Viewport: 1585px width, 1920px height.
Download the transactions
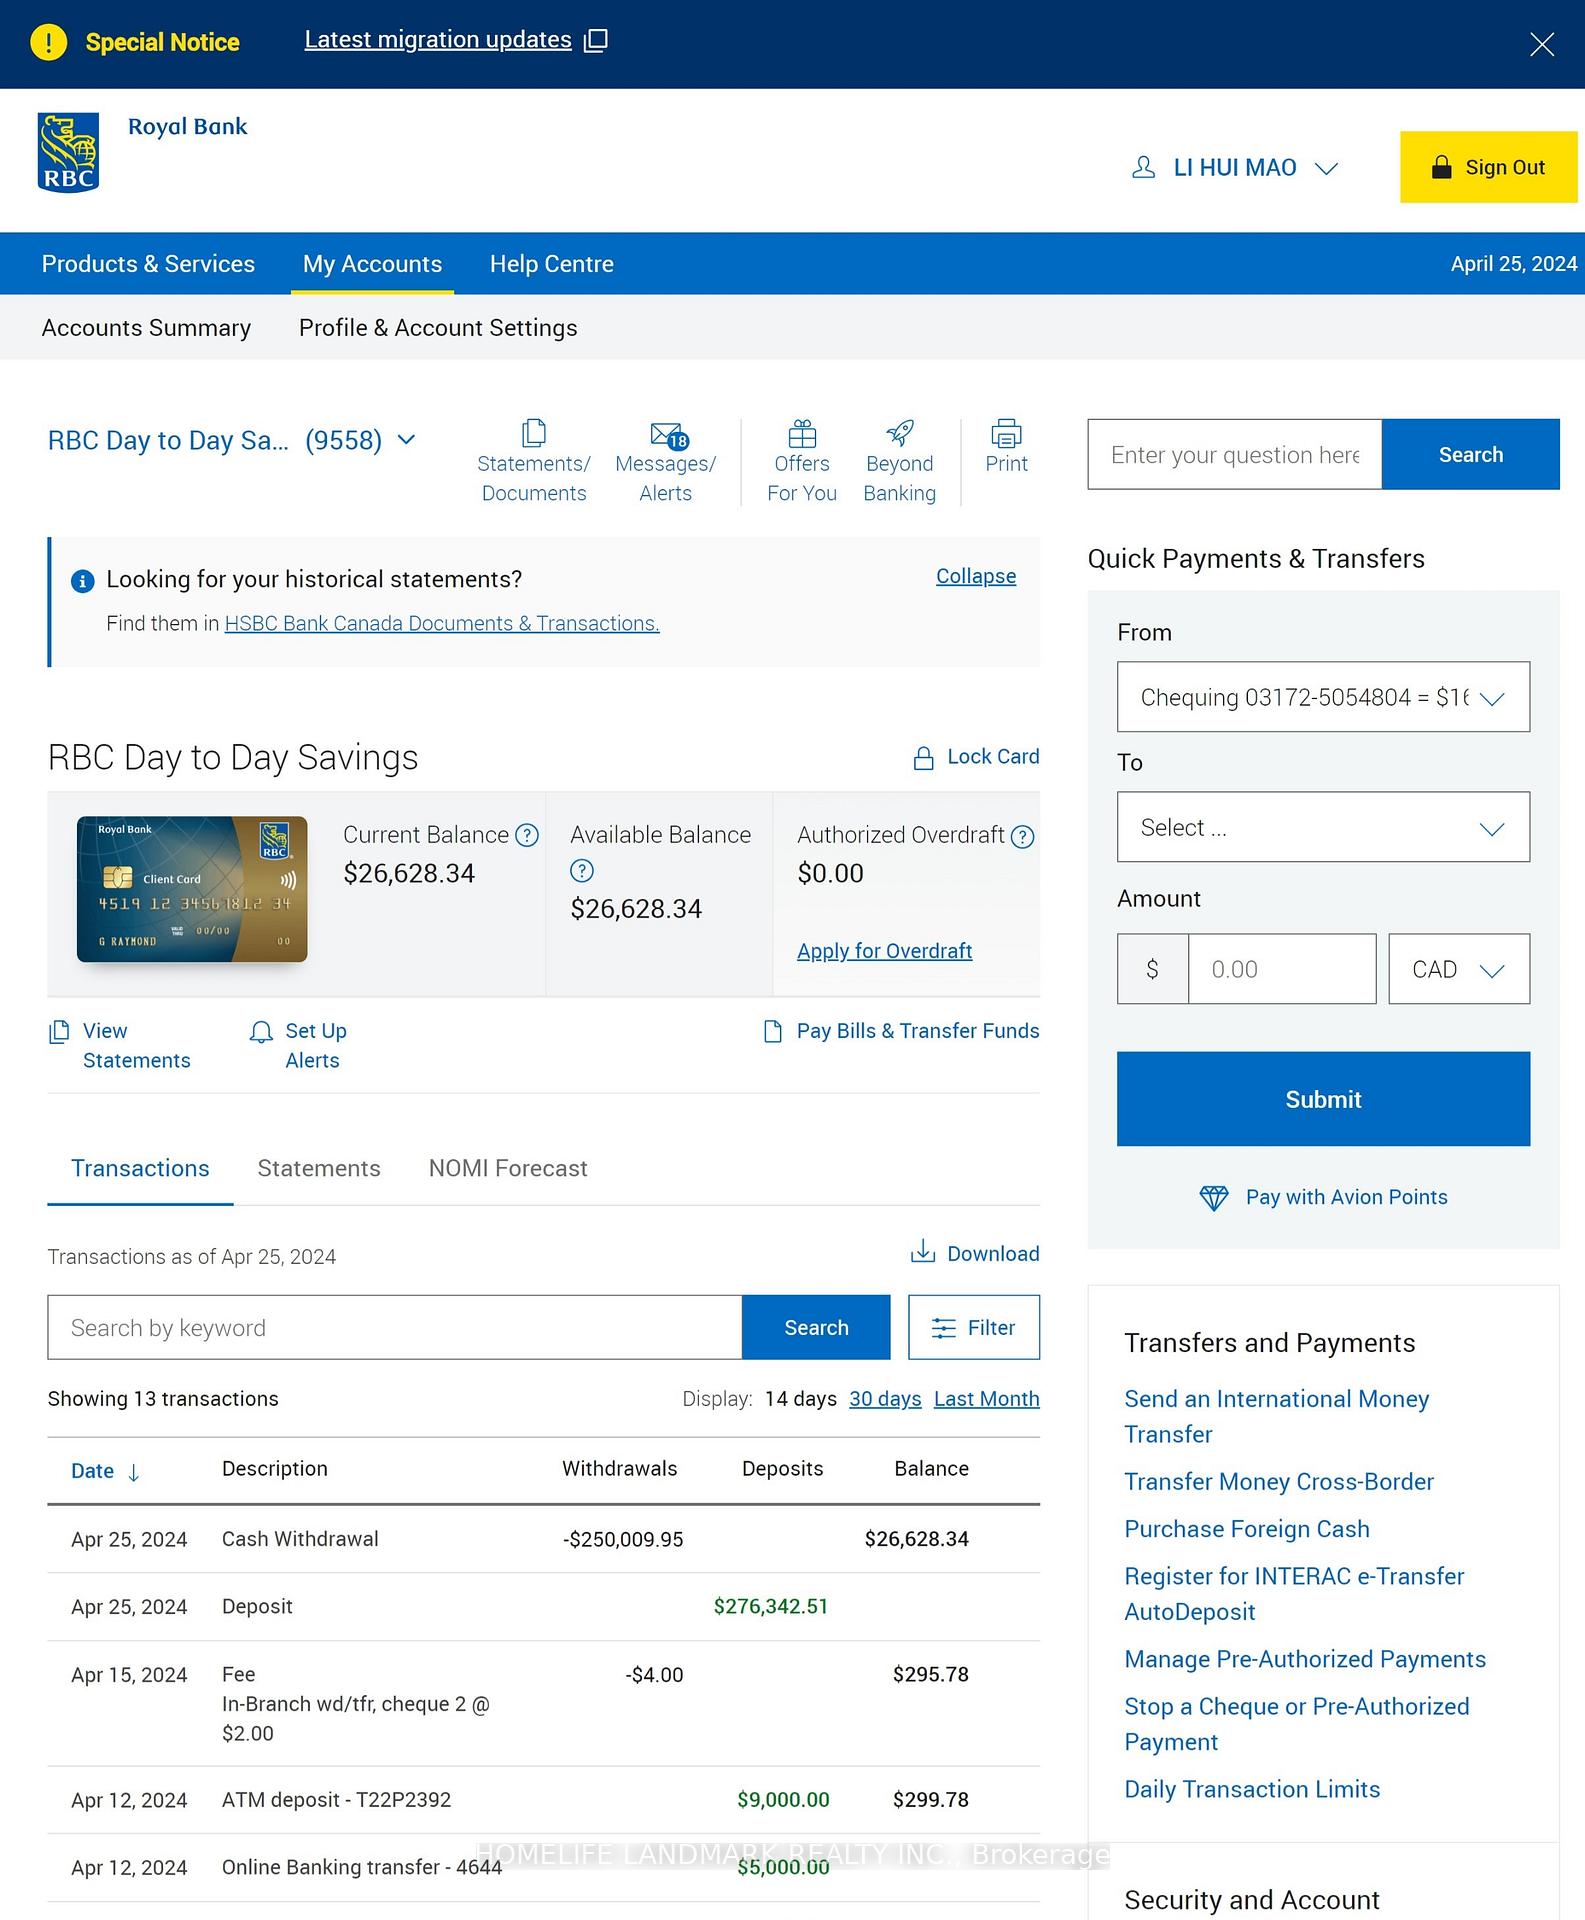(975, 1253)
